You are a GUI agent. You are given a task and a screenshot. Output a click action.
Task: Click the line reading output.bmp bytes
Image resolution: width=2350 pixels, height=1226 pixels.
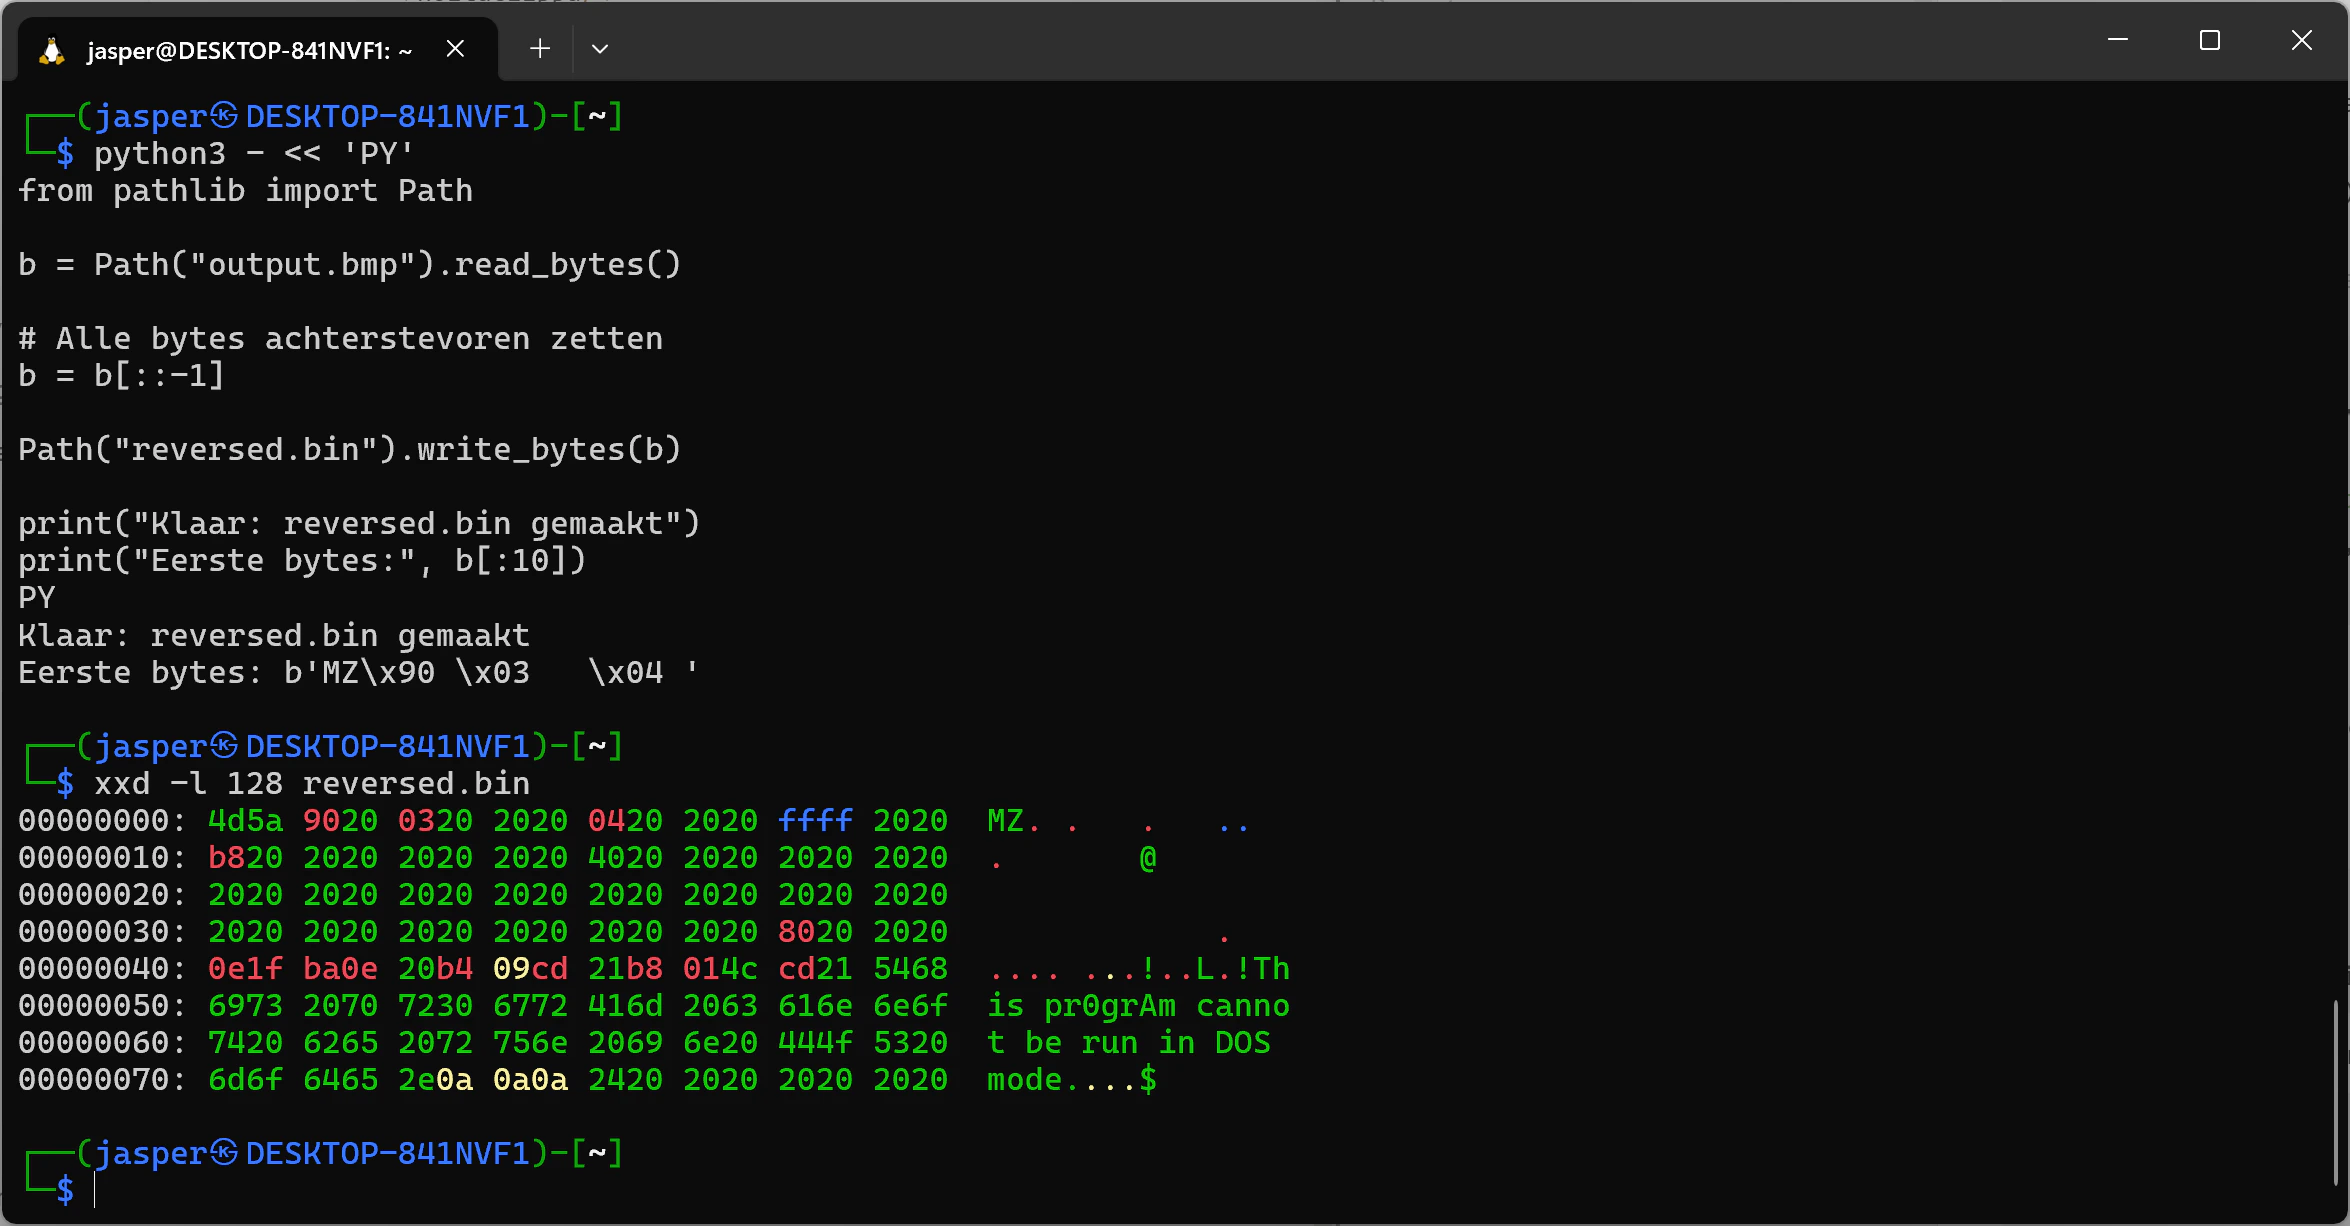pos(349,264)
